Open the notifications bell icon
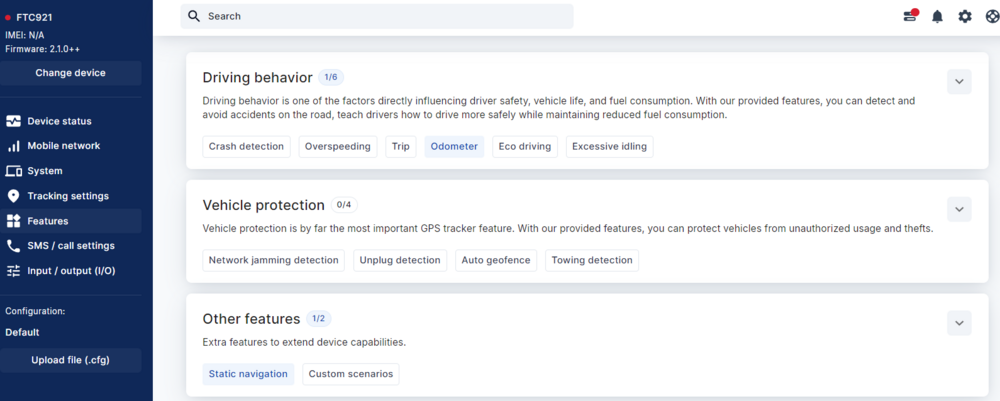Image resolution: width=1000 pixels, height=401 pixels. coord(937,16)
